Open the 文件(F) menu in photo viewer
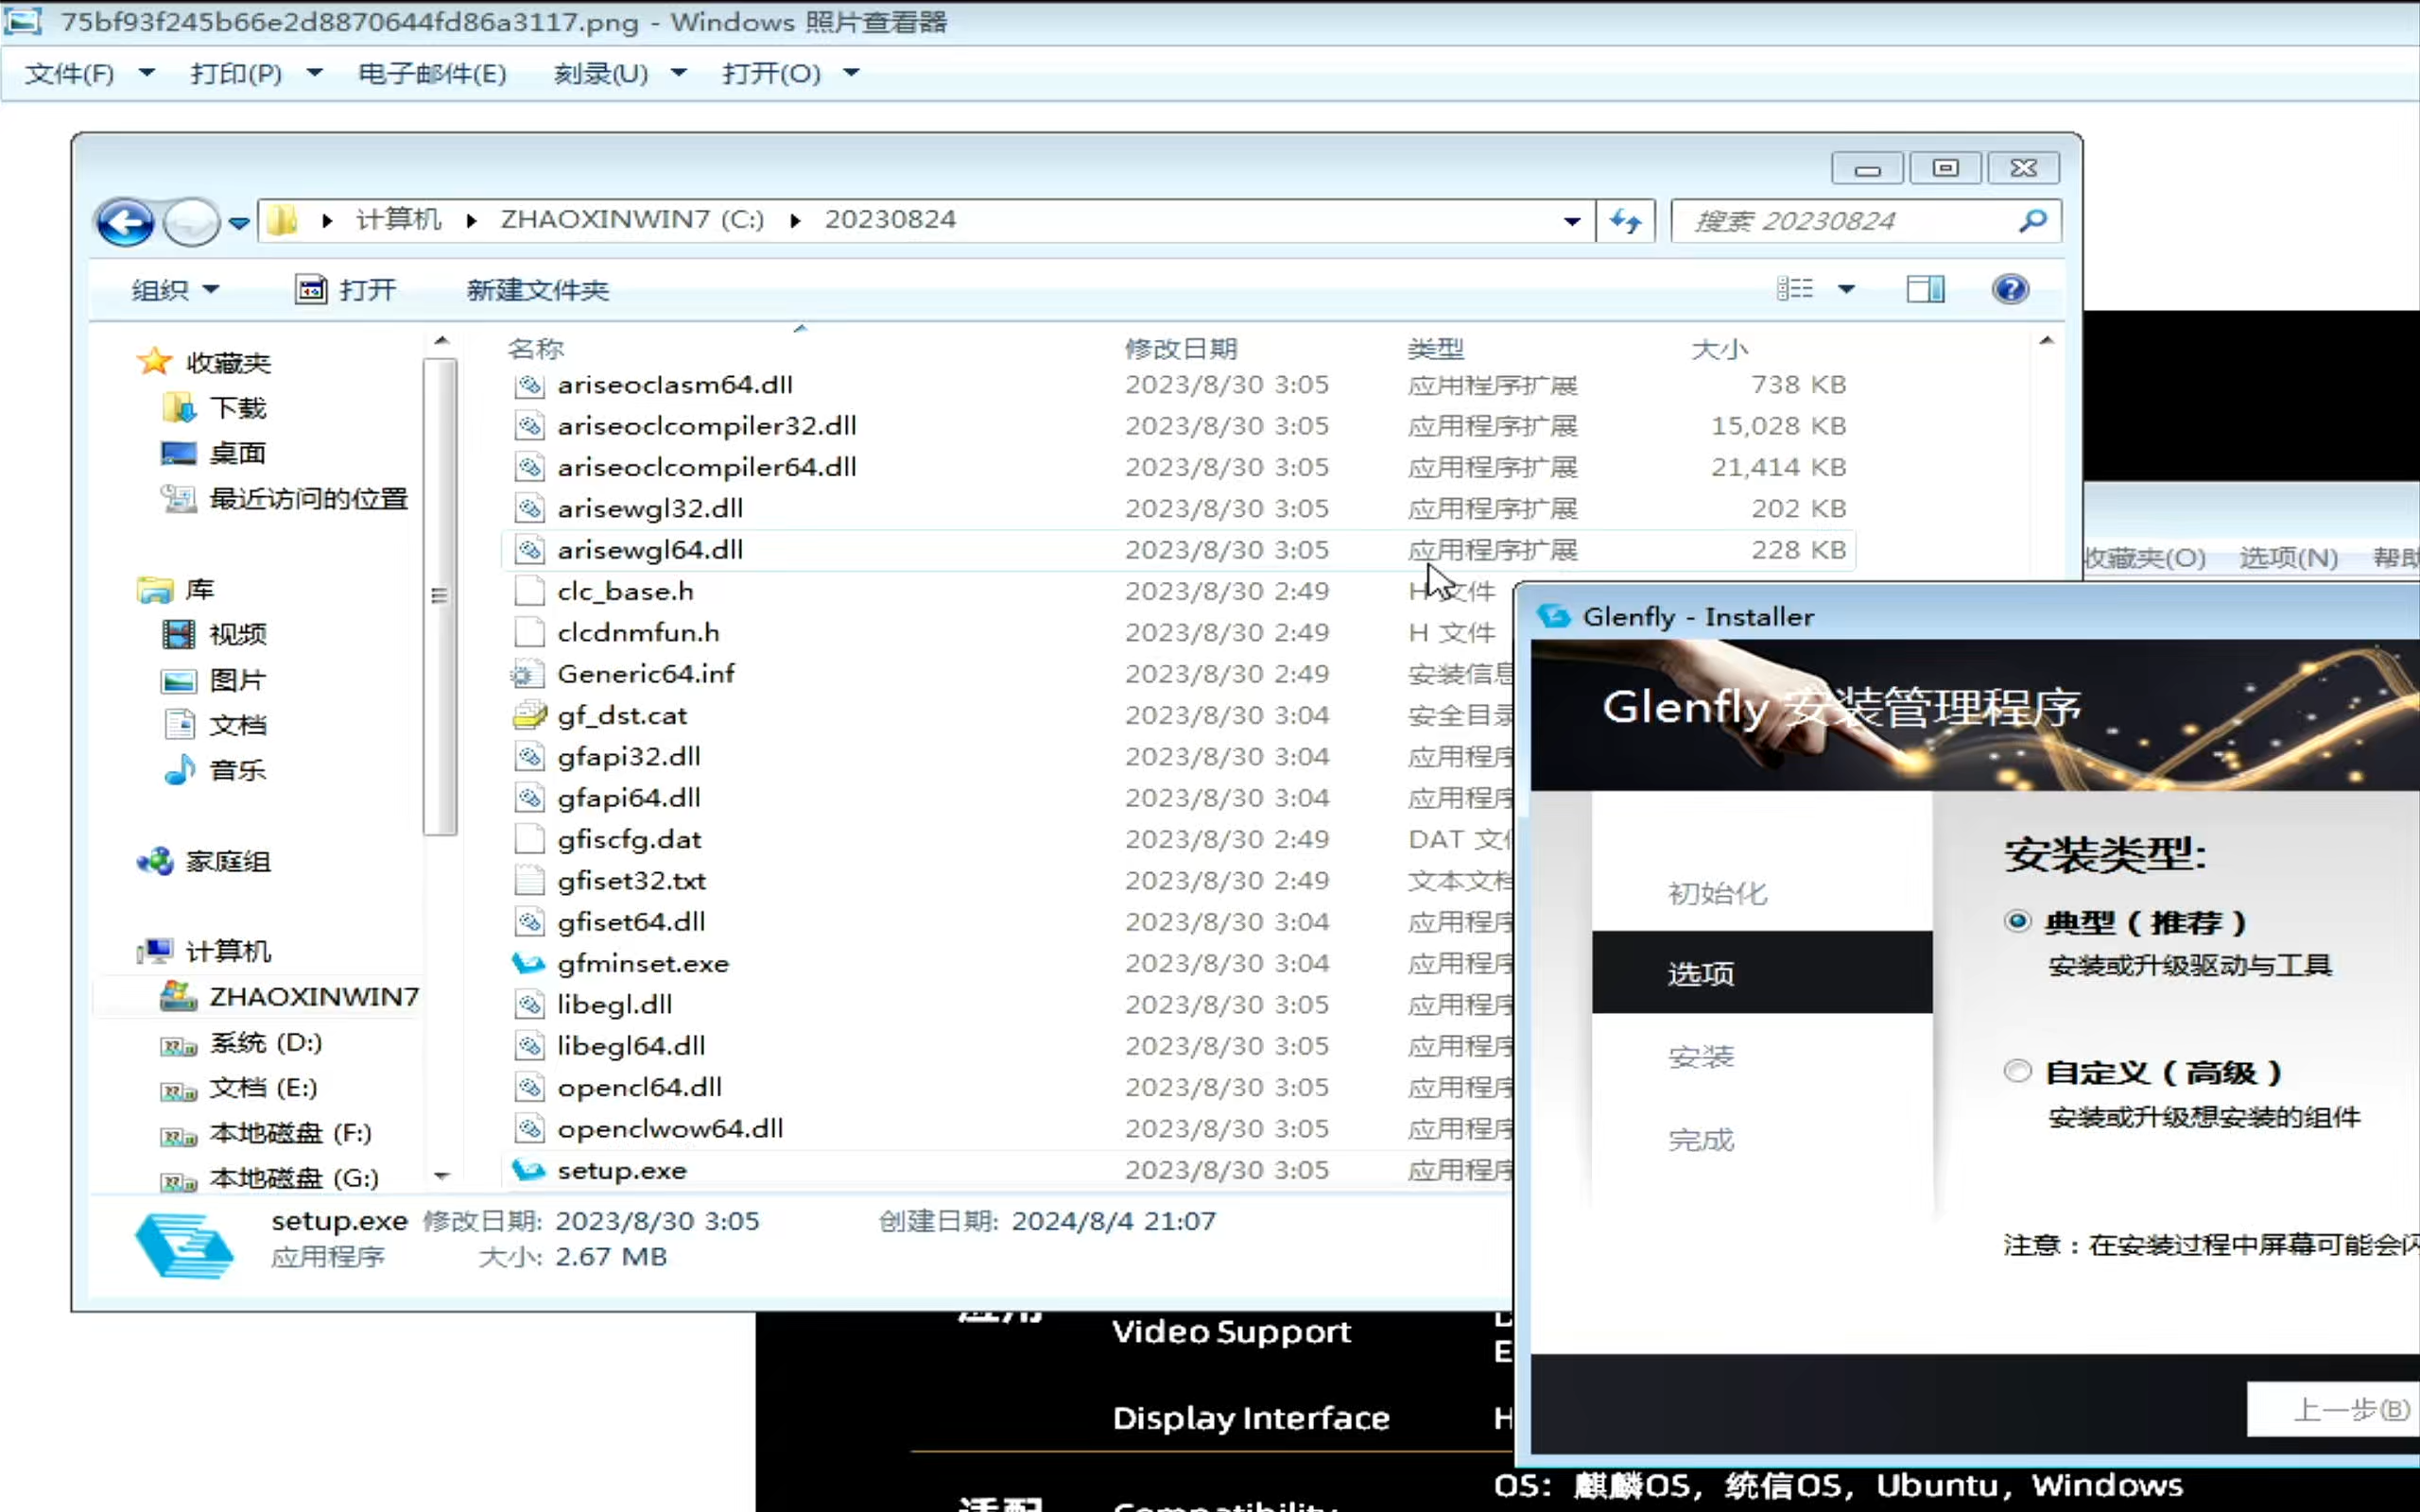Viewport: 2420px width, 1512px height. click(x=89, y=73)
